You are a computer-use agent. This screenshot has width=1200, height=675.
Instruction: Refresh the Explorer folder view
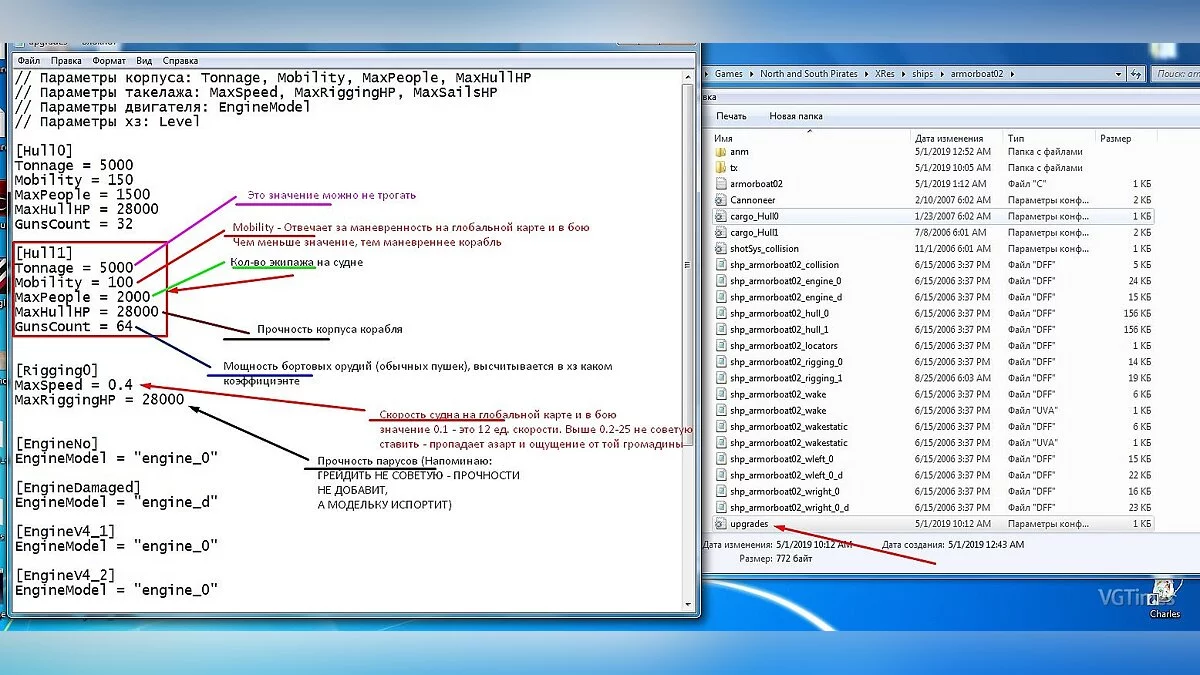tap(1135, 73)
